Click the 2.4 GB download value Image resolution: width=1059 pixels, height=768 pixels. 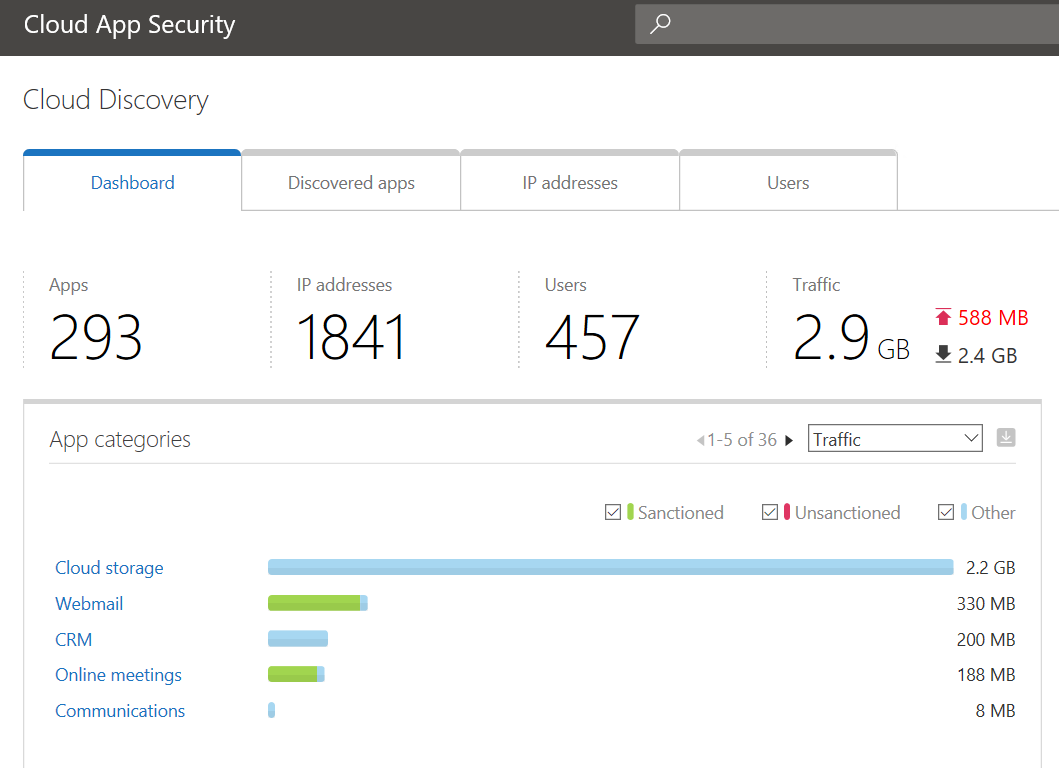pos(987,355)
